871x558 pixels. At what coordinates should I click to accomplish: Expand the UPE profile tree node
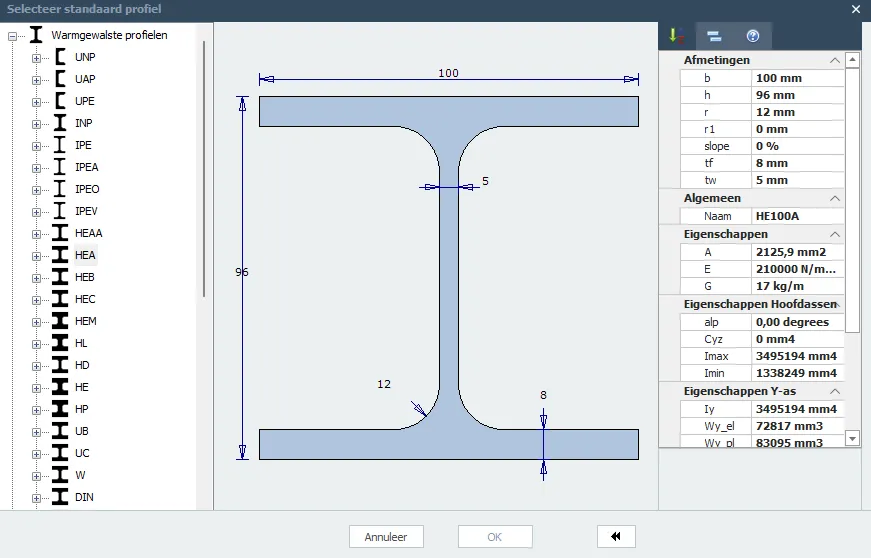37,102
